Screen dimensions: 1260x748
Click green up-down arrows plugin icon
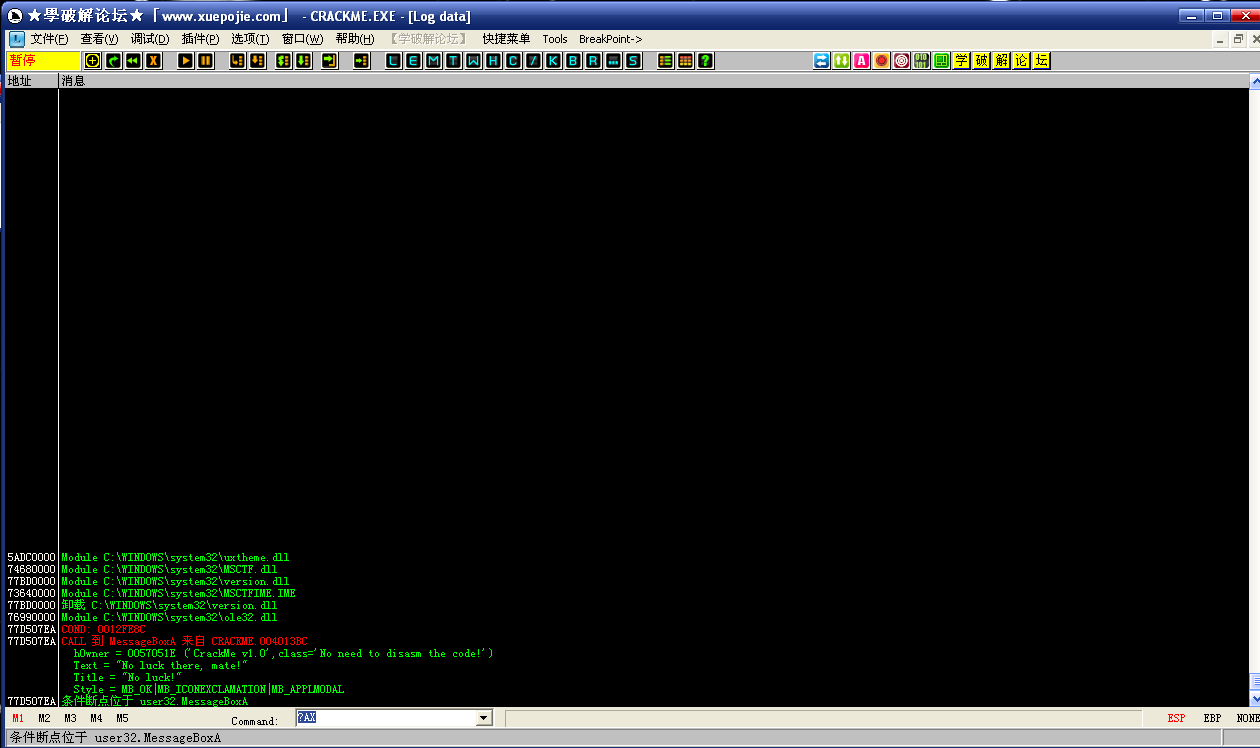[841, 61]
